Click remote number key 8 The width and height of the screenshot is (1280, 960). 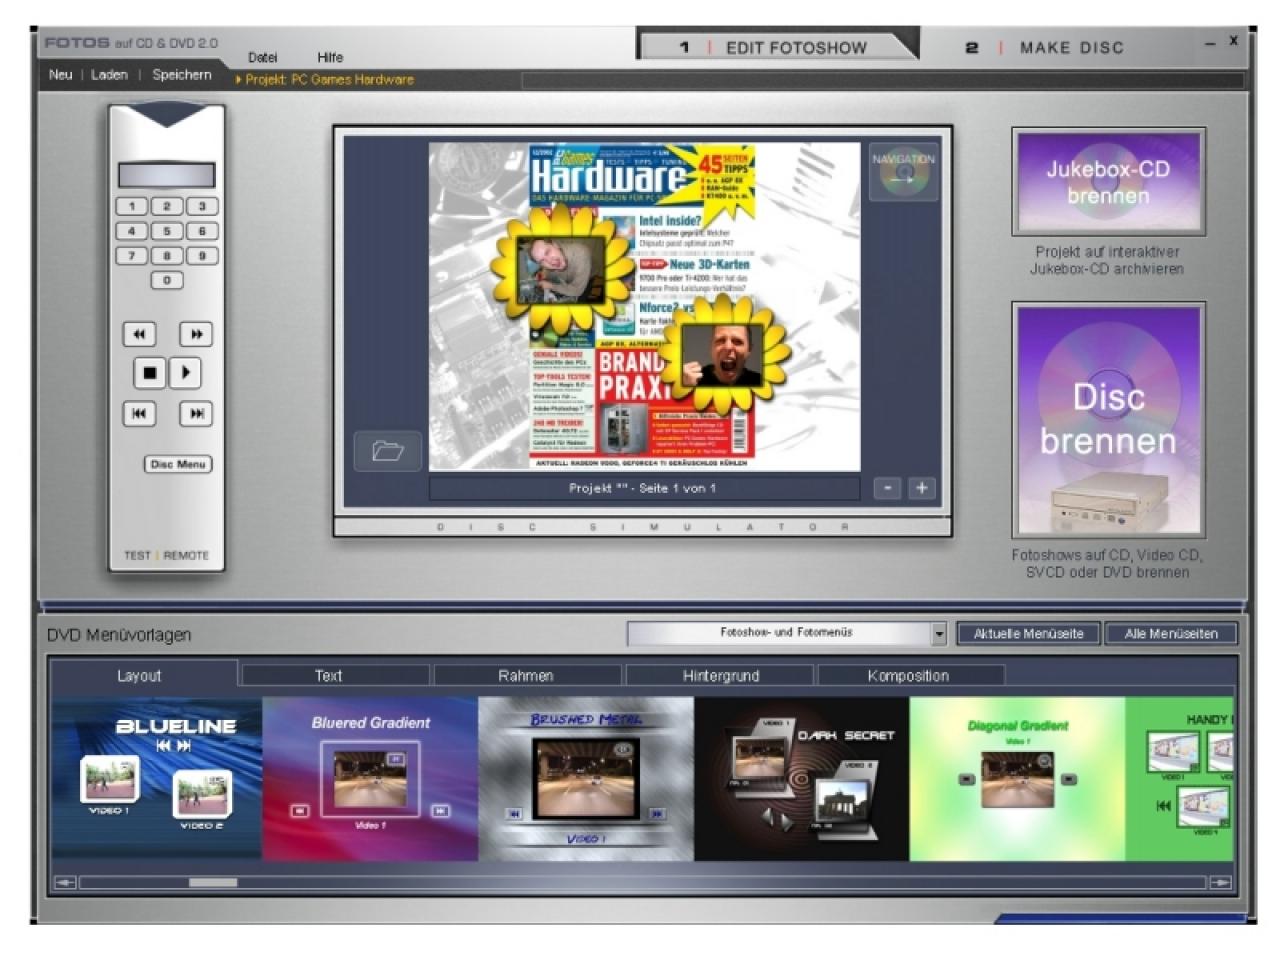point(167,256)
